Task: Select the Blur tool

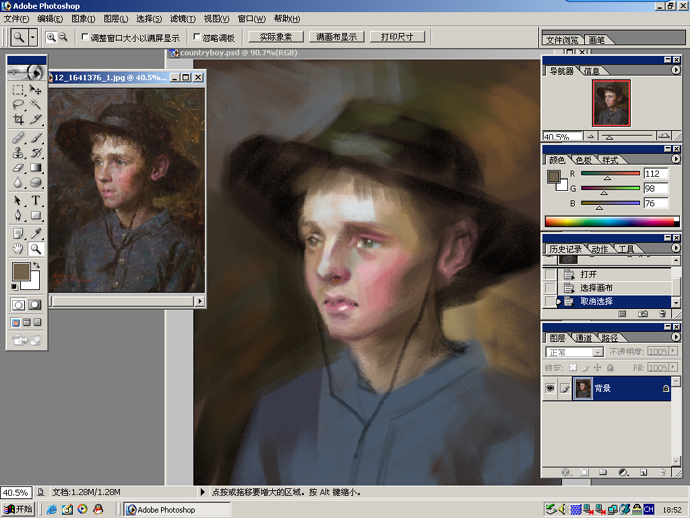Action: [x=18, y=182]
